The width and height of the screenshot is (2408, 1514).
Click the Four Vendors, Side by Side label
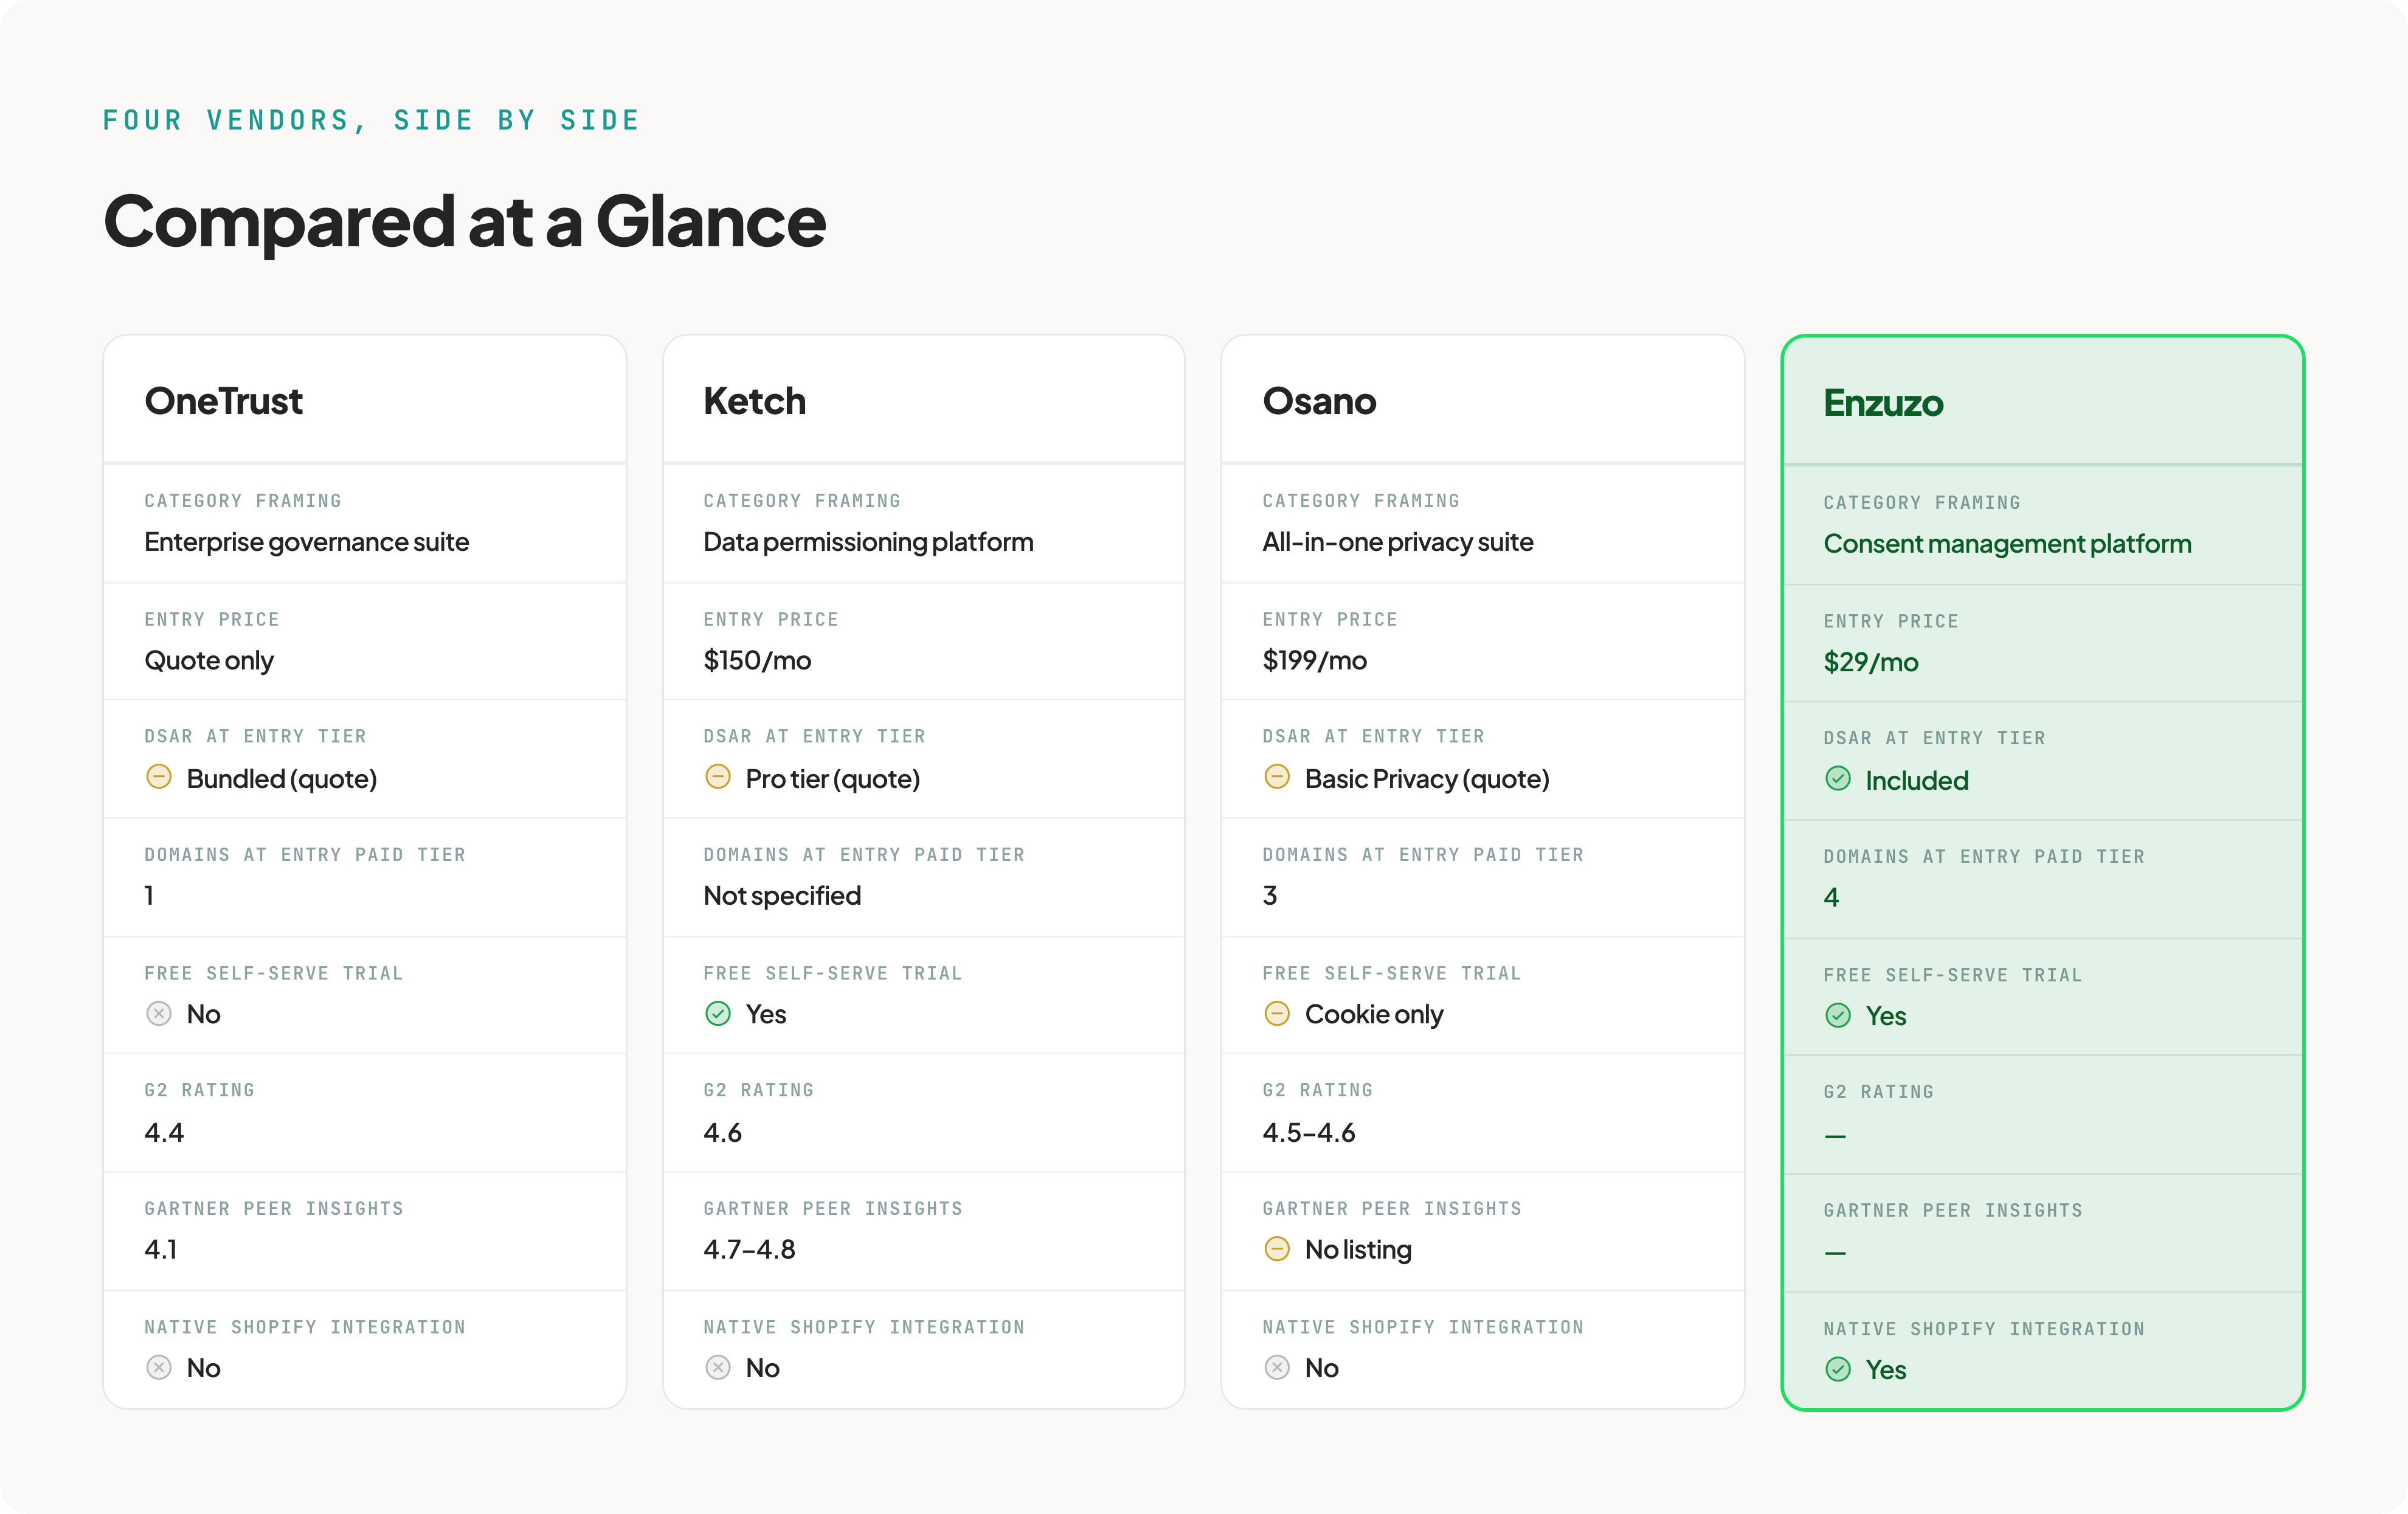[371, 120]
